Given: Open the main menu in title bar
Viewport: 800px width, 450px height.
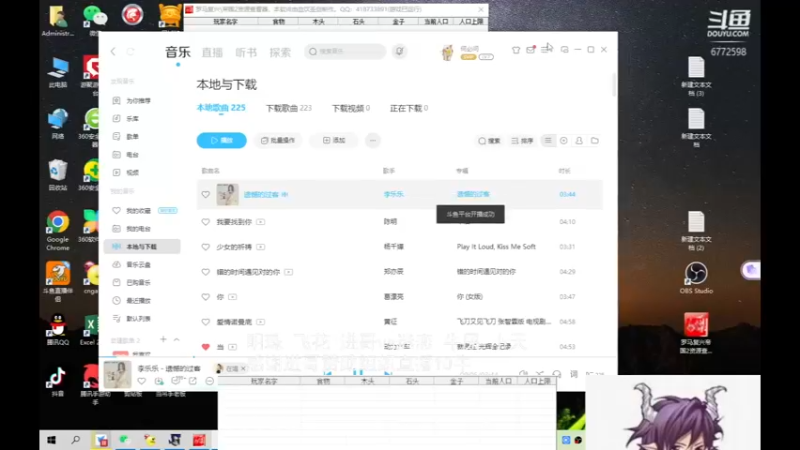Looking at the screenshot, I should point(546,49).
